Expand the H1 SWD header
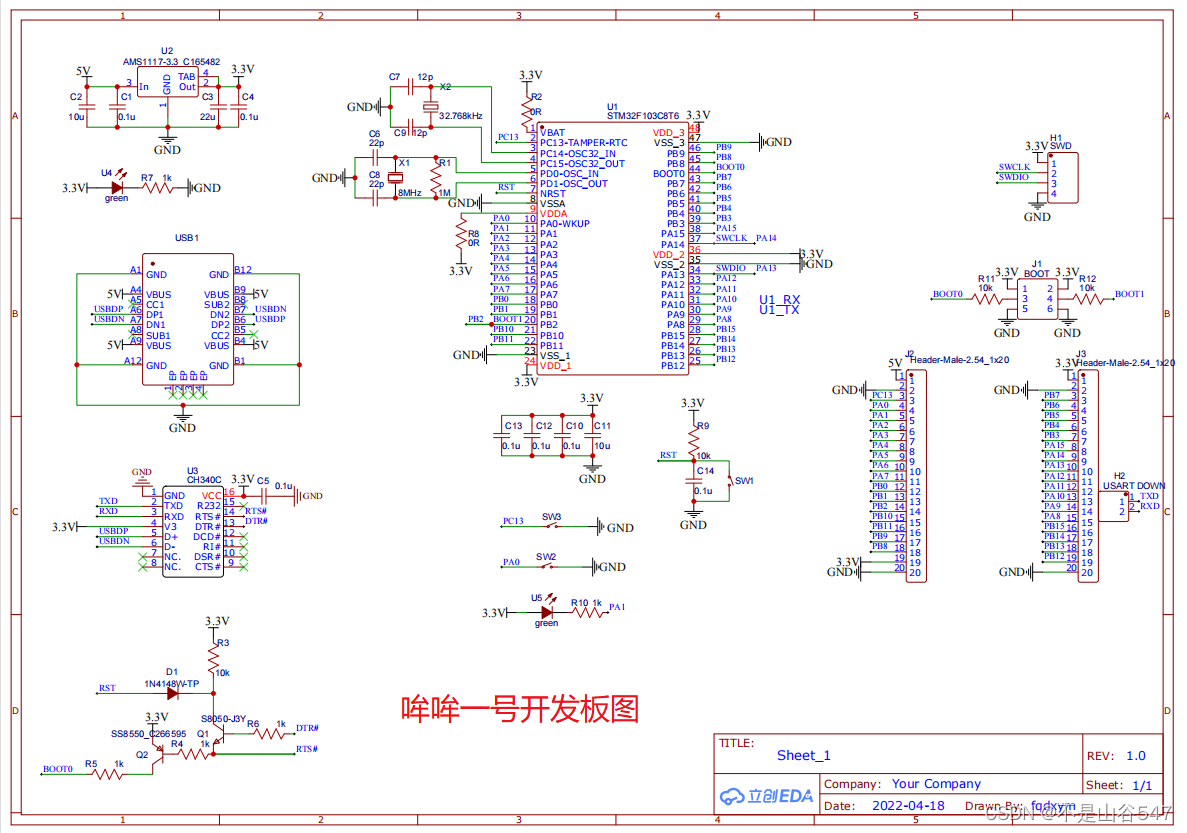This screenshot has width=1187, height=833. [x=1062, y=175]
